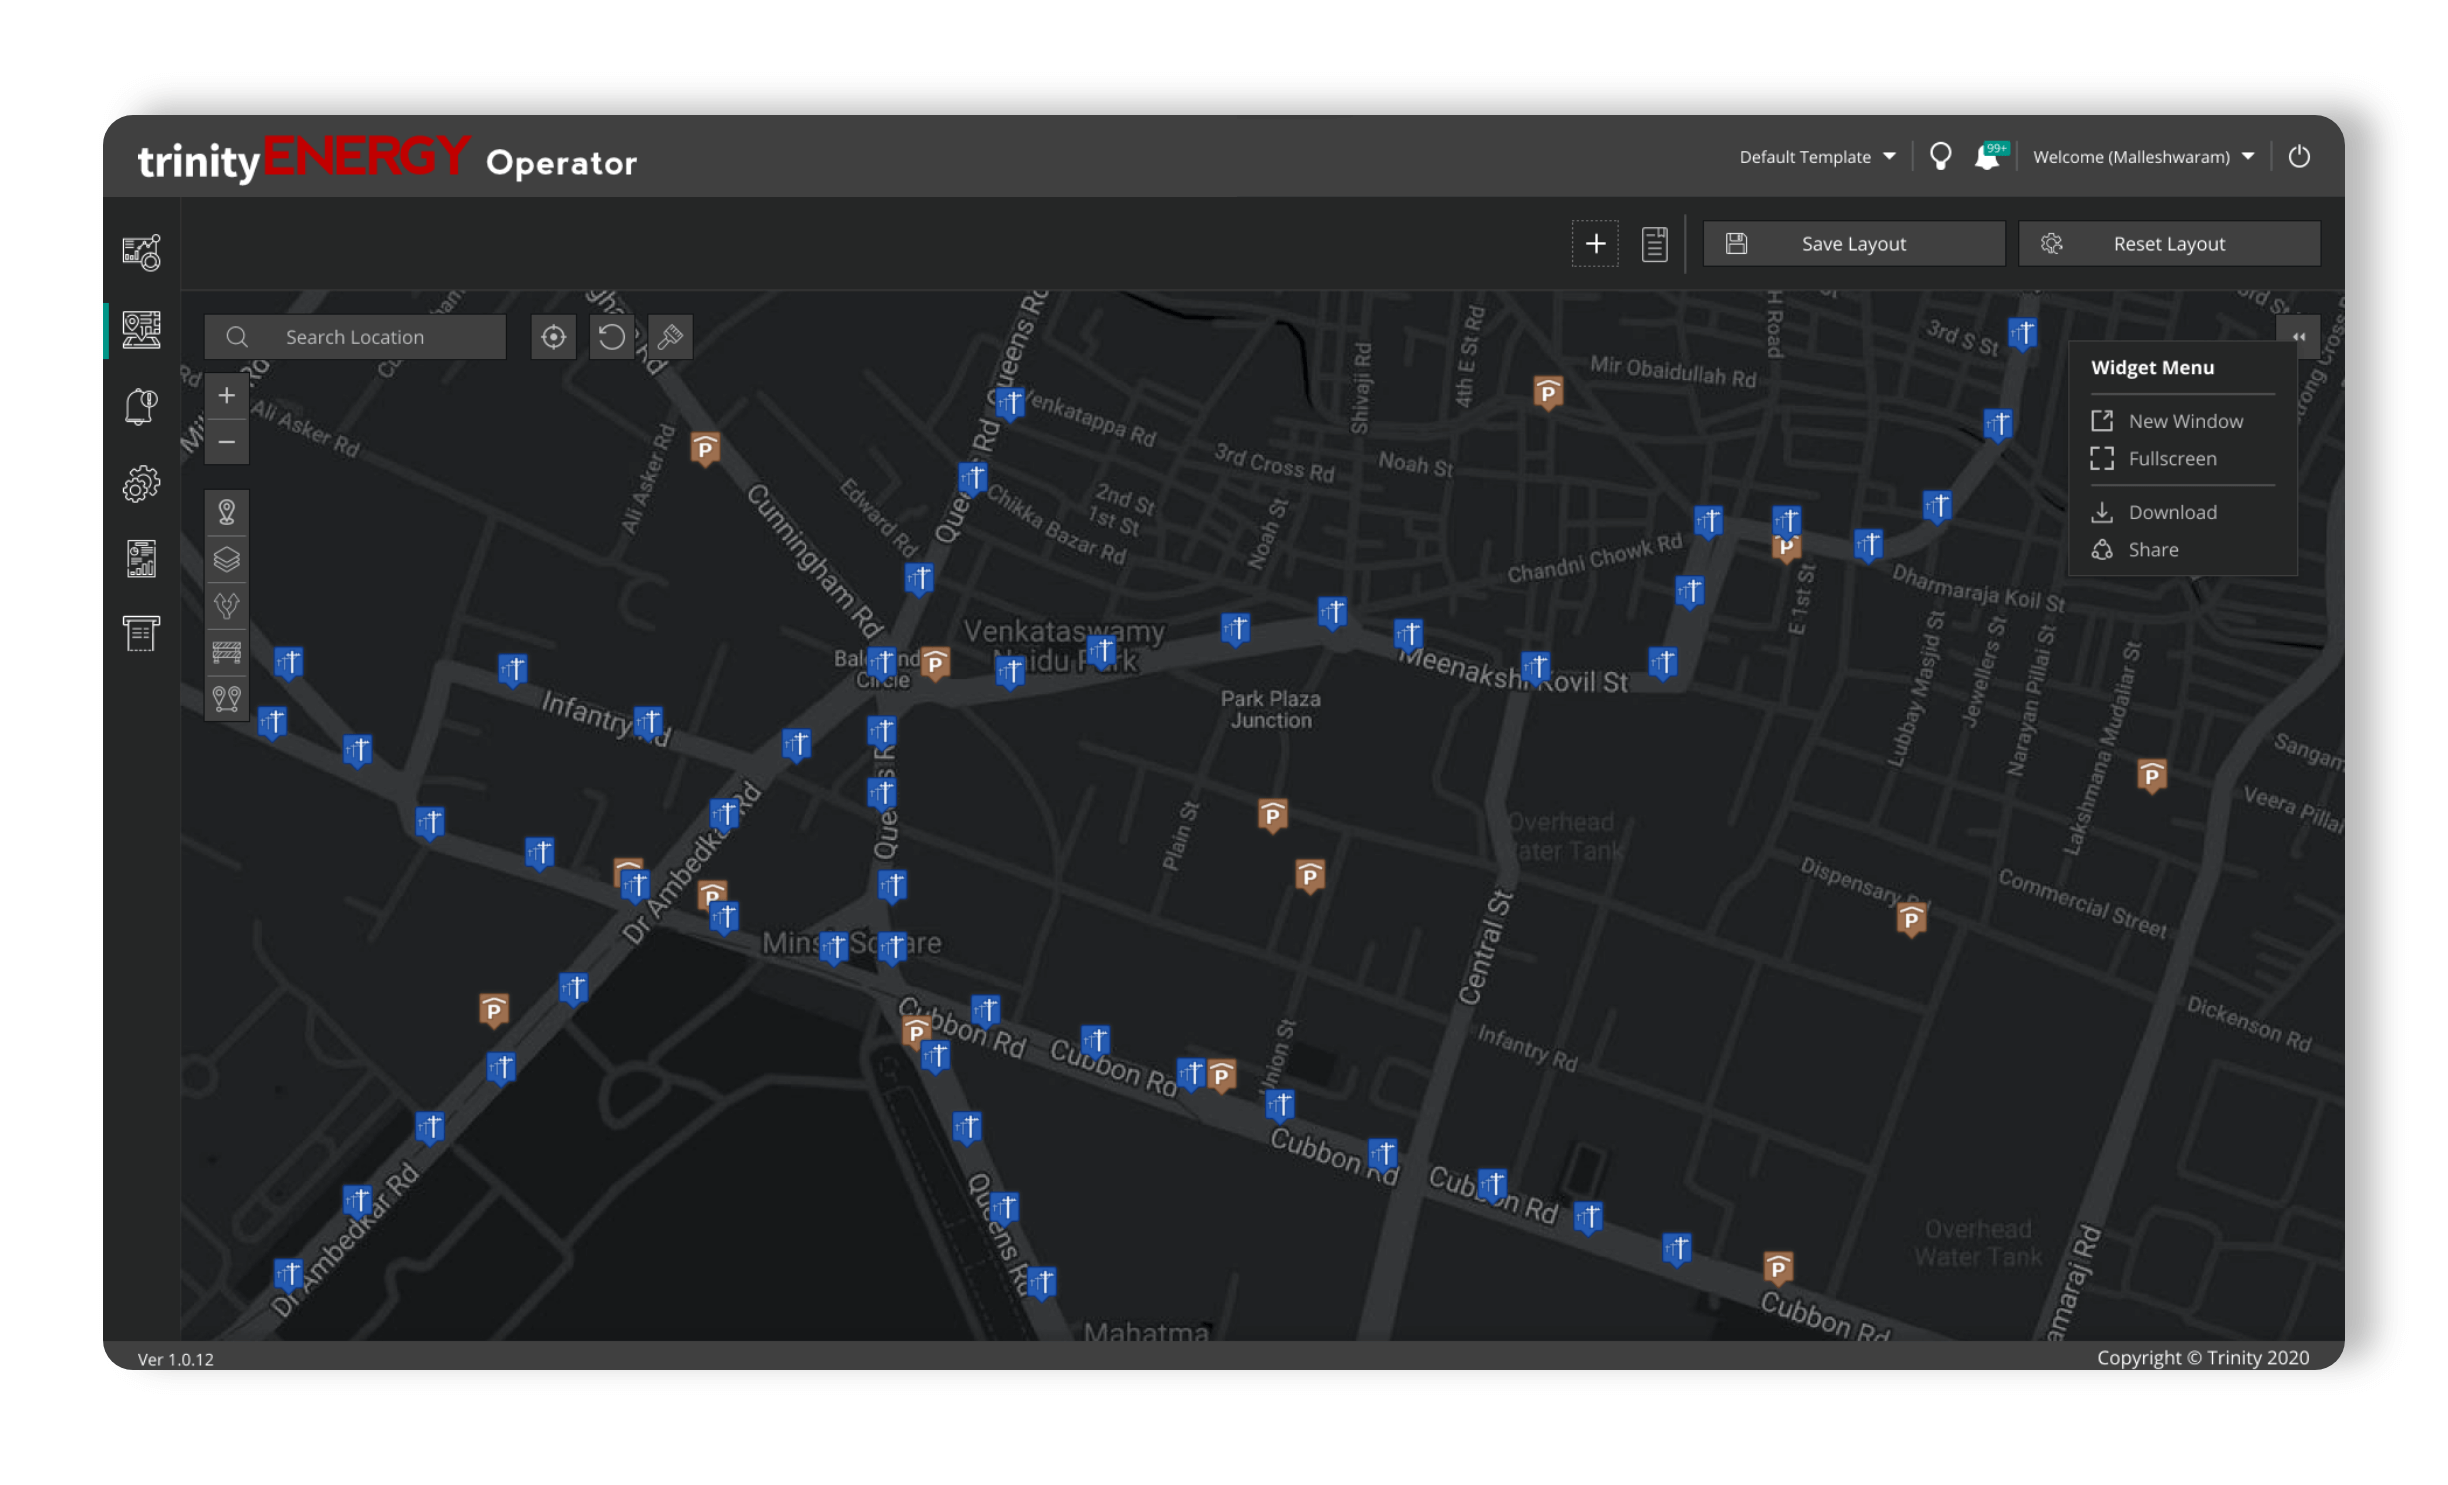Select the route direction arrows tool
The image size is (2448, 1485).
click(227, 605)
